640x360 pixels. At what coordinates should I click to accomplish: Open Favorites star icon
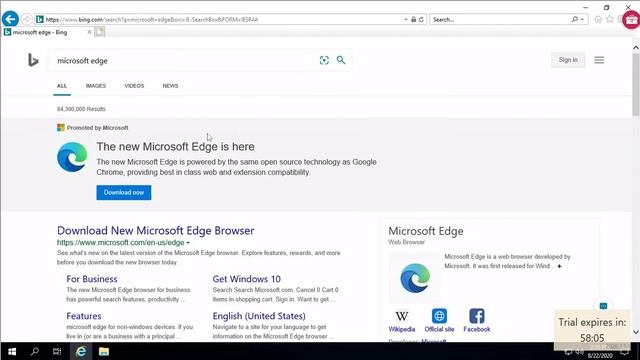pyautogui.click(x=610, y=19)
